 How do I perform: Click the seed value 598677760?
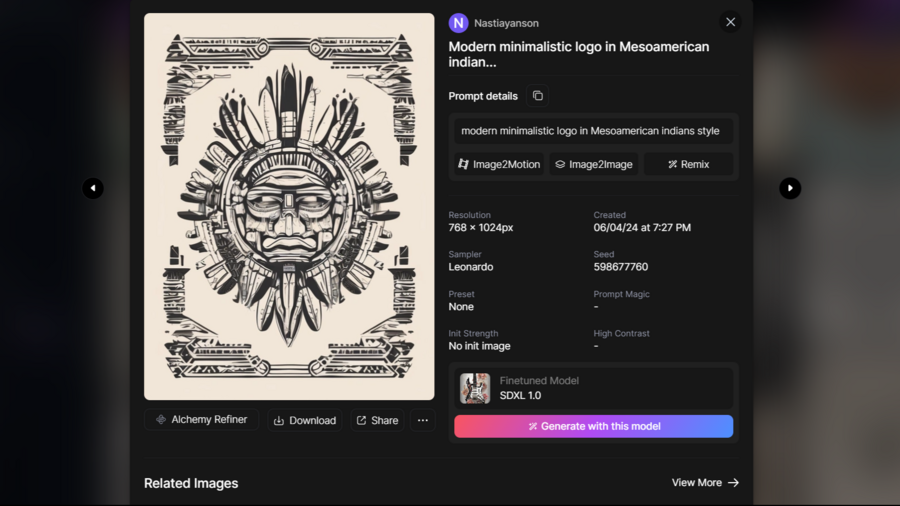click(620, 267)
